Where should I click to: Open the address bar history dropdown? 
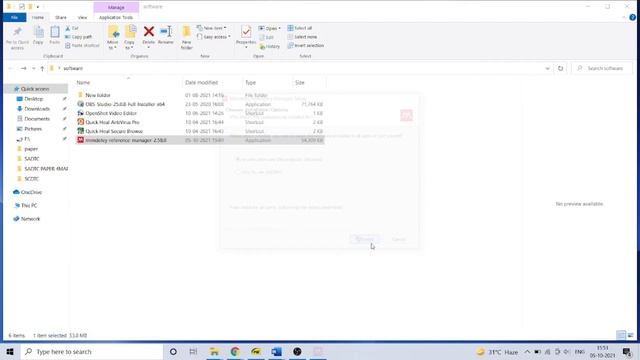(547, 69)
